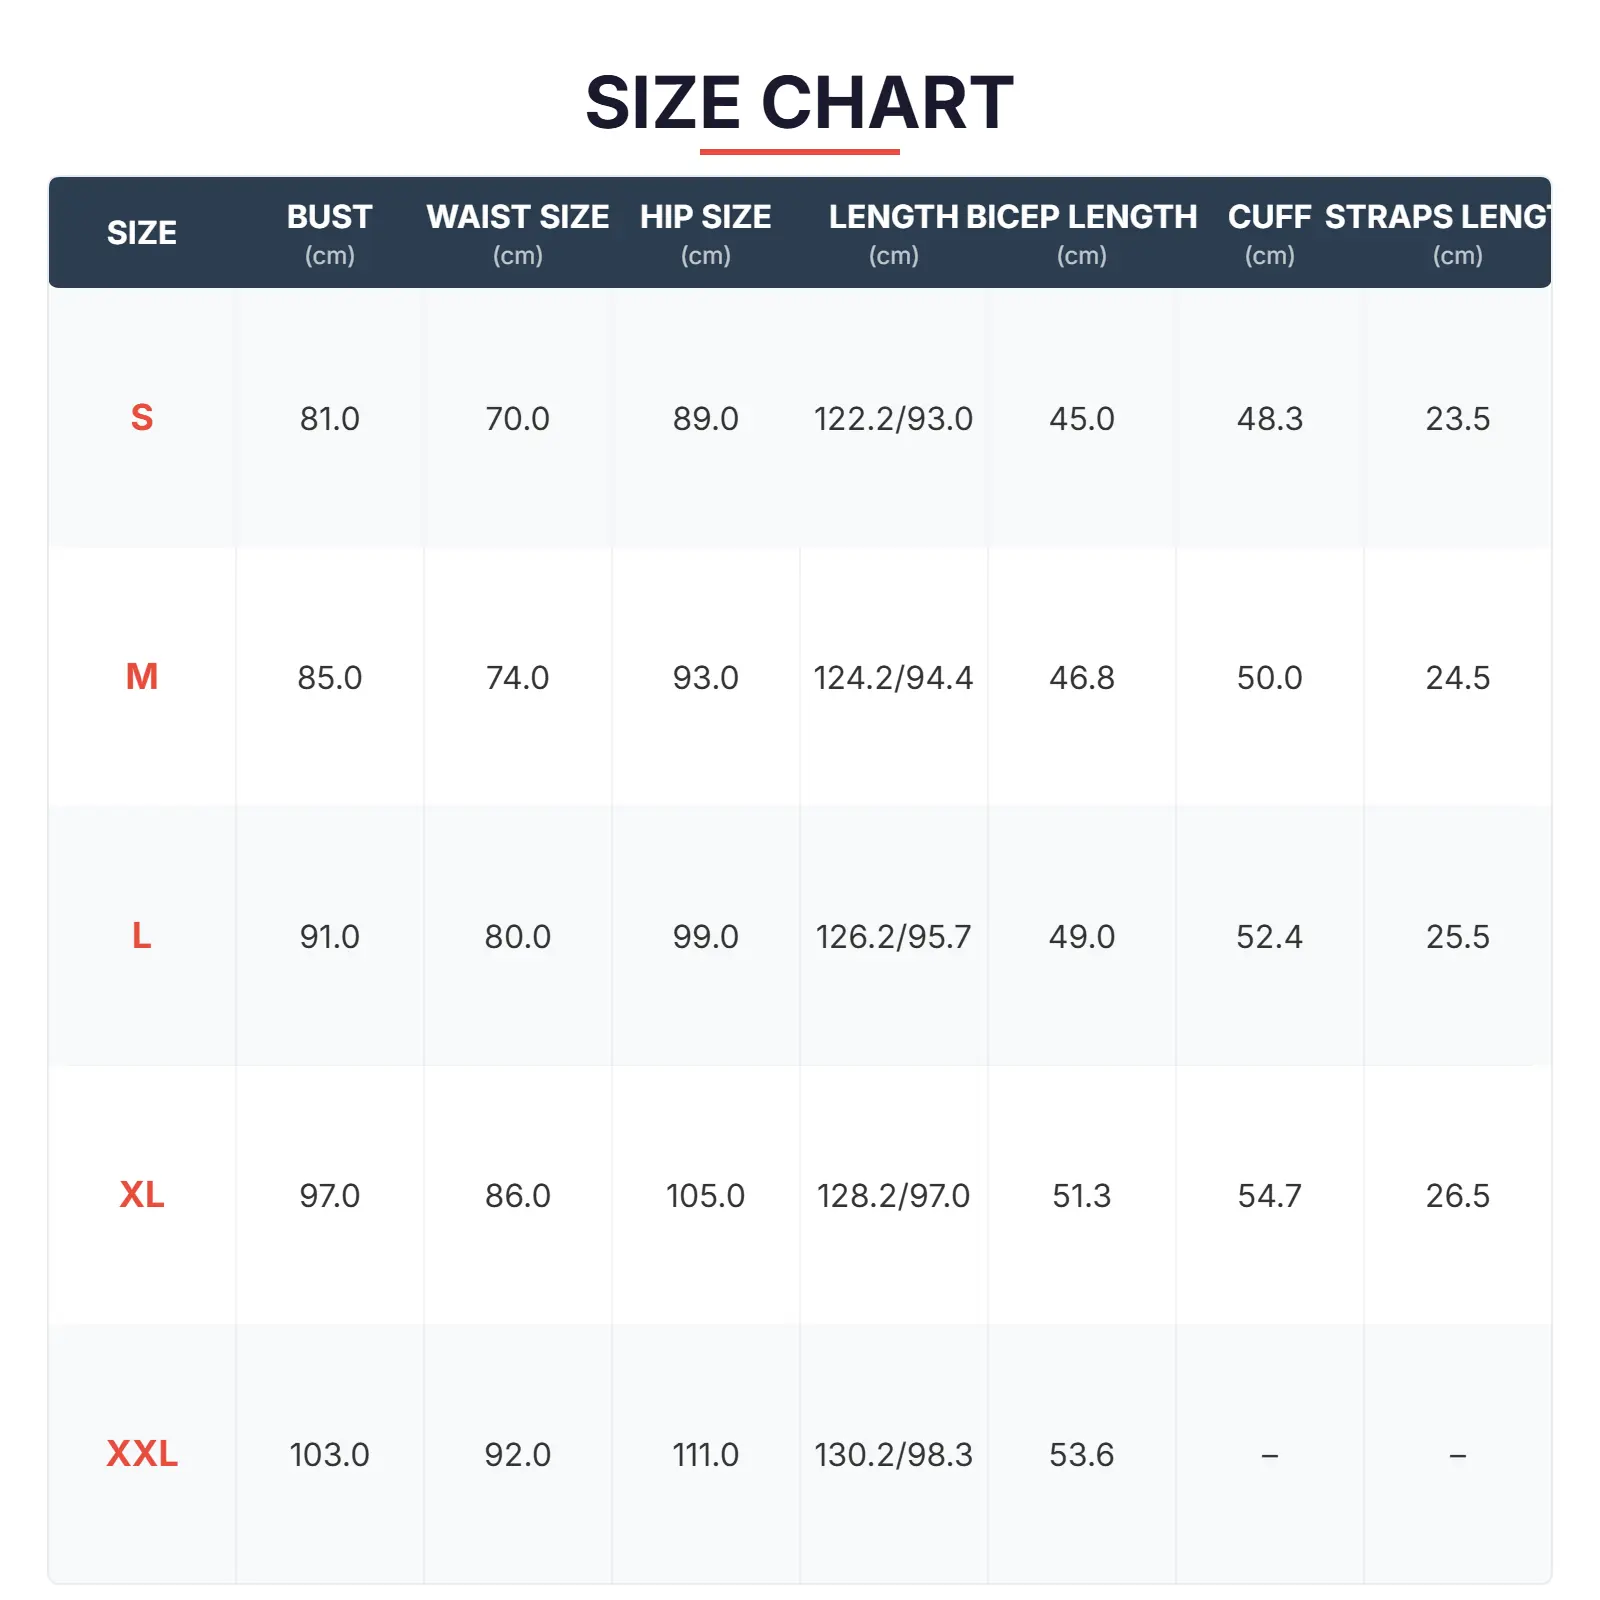
Task: Click the 99.0 hip size cell
Action: click(x=705, y=936)
